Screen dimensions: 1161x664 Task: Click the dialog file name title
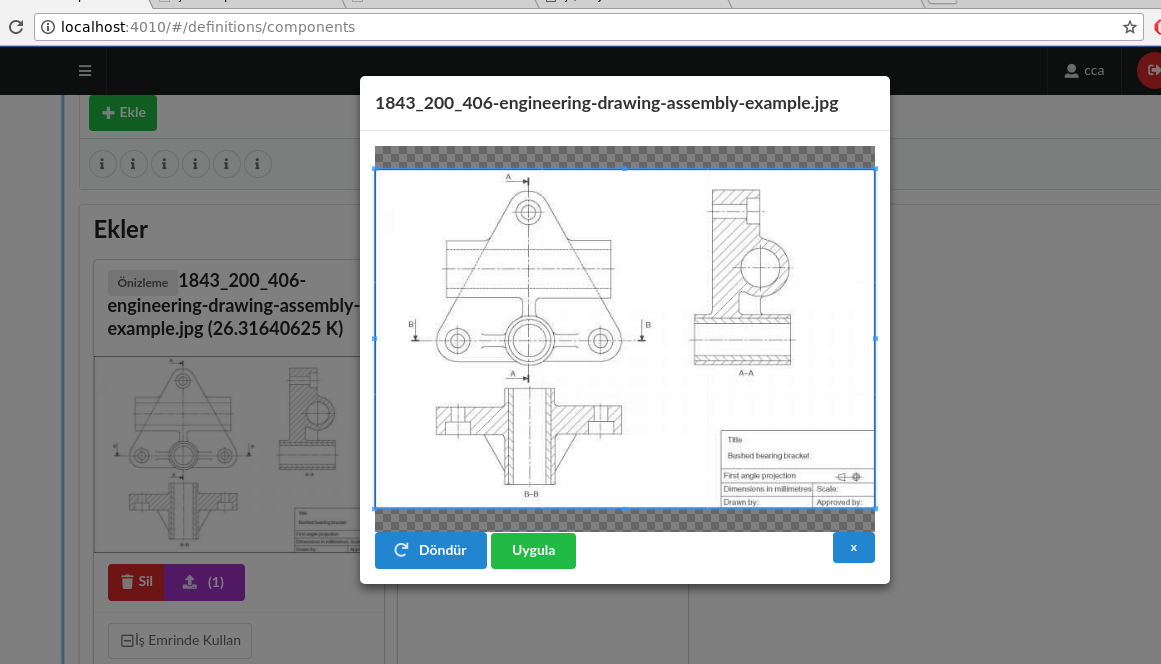point(606,103)
